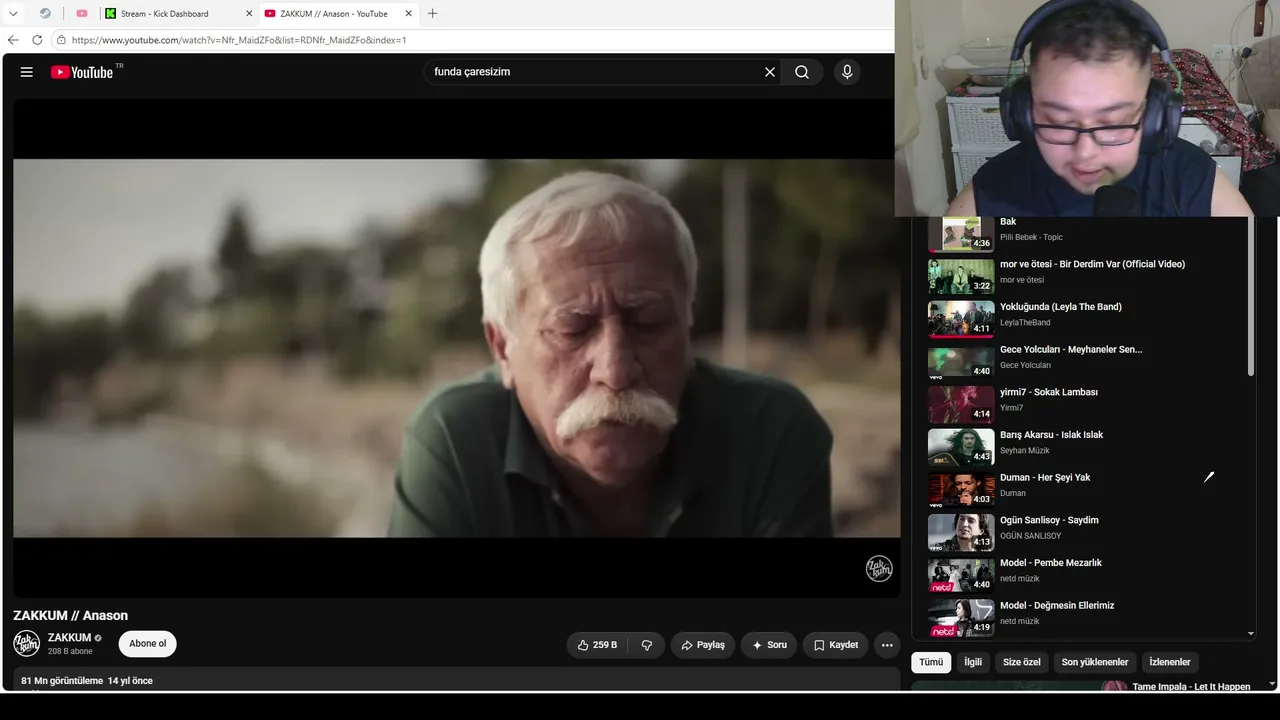Click the 'Pilli Bebek - Topic' channel text
Image resolution: width=1280 pixels, height=720 pixels.
[1031, 237]
